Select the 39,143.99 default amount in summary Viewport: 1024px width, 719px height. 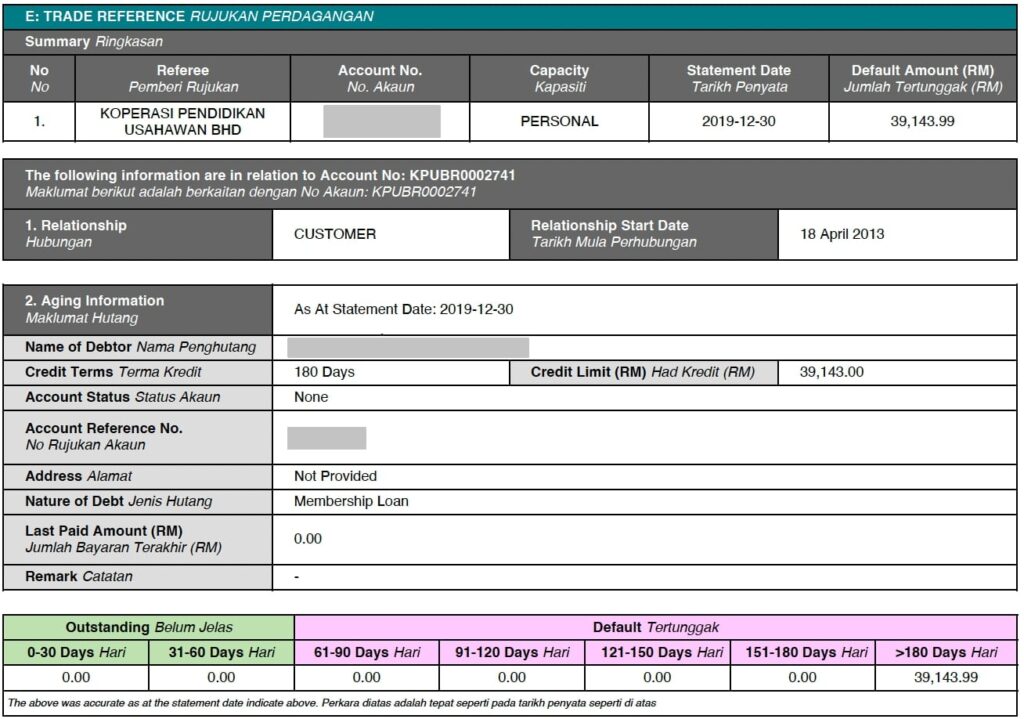922,121
